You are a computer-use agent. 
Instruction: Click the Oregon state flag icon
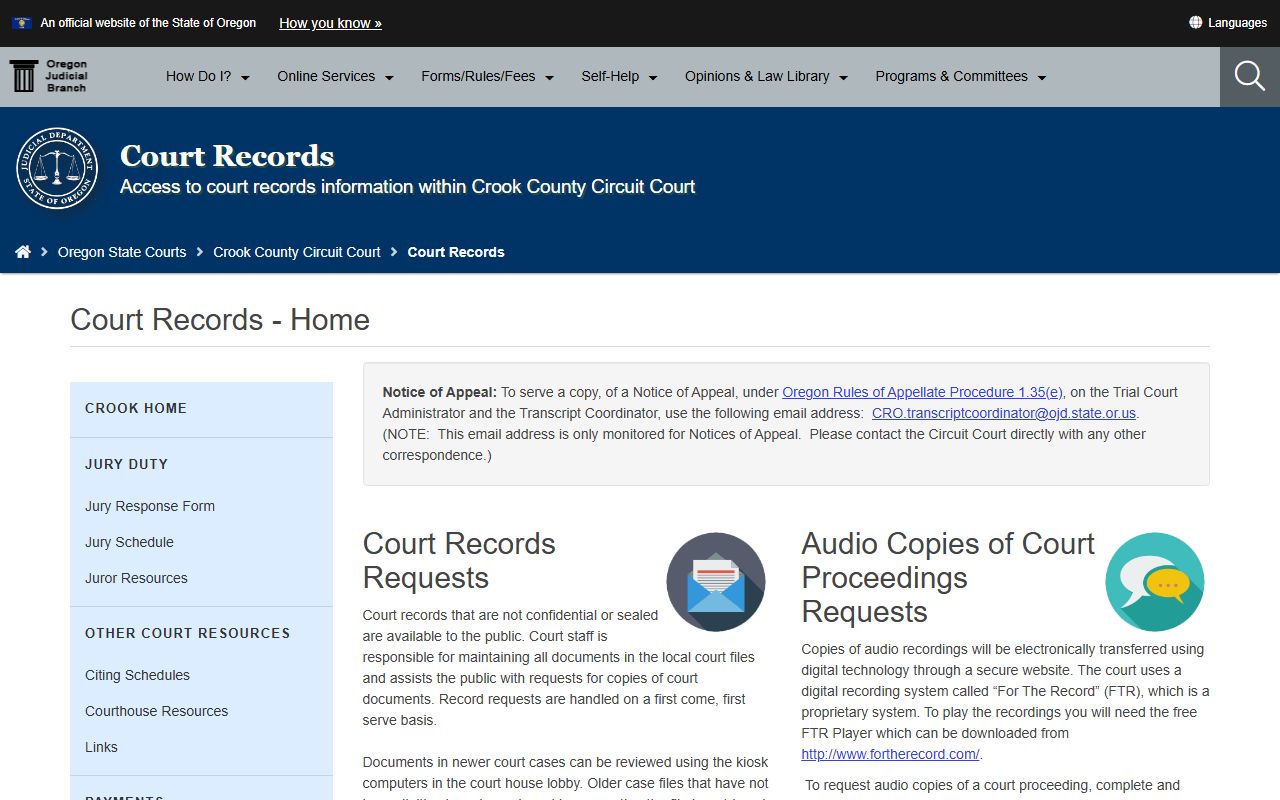point(22,23)
